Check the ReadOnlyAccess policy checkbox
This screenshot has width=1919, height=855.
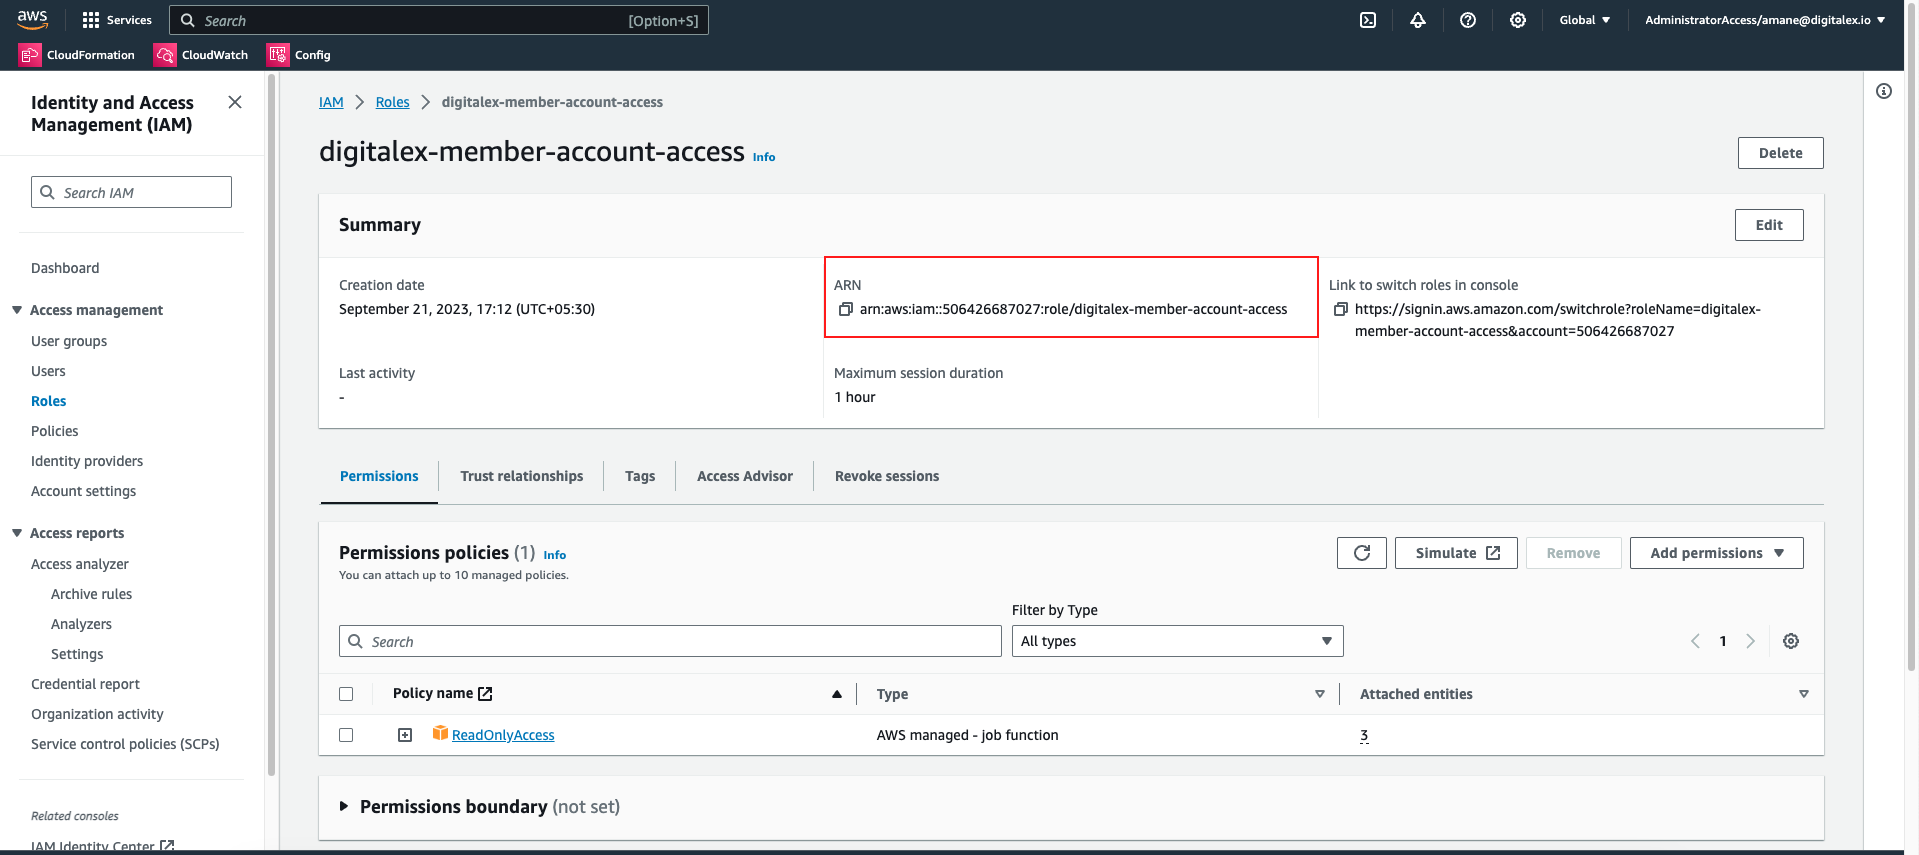[346, 735]
